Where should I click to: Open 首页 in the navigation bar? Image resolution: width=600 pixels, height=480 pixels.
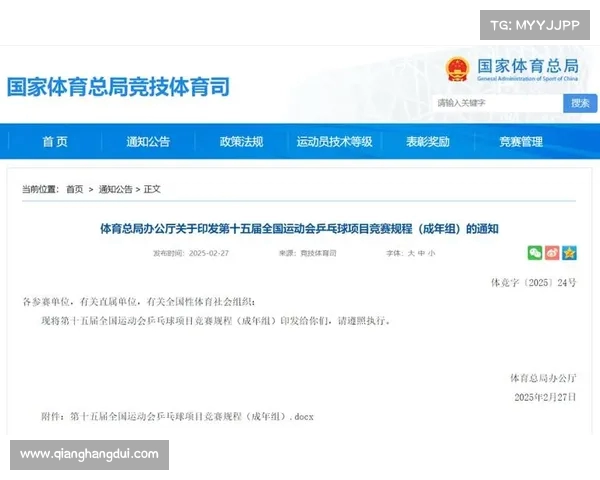(x=55, y=142)
